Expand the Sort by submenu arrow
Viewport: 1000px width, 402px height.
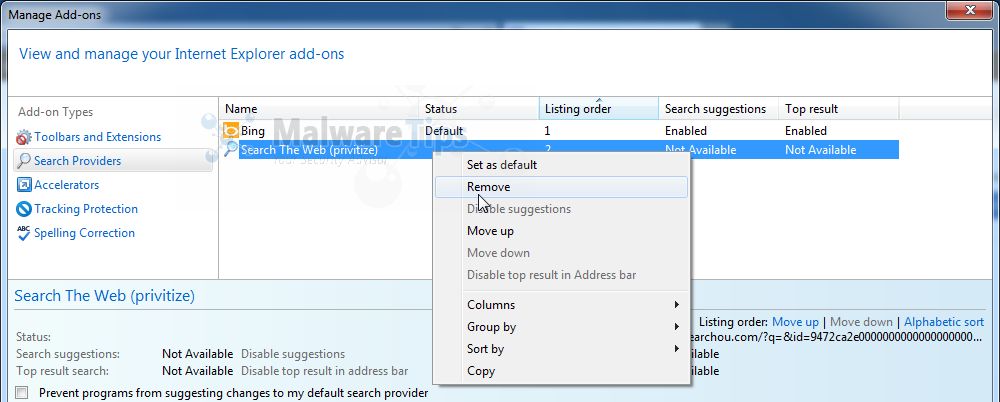[677, 348]
